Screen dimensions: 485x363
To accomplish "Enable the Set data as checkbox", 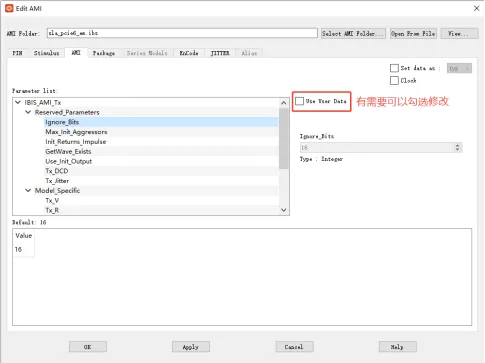I will tap(394, 68).
